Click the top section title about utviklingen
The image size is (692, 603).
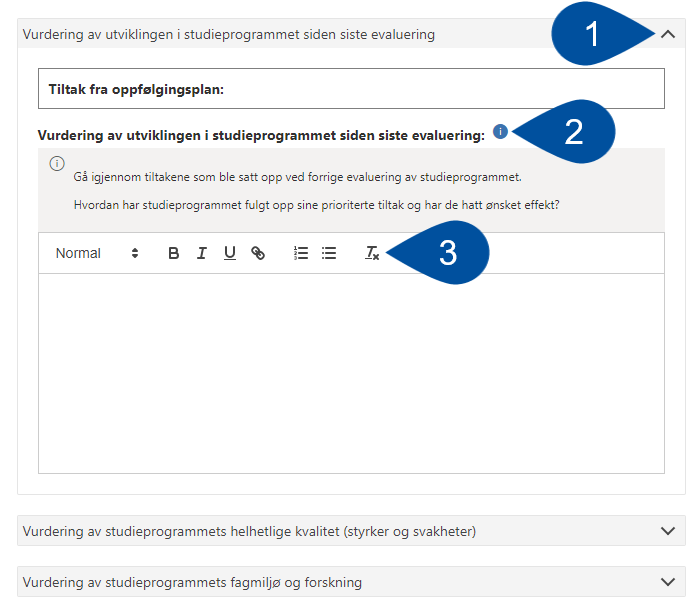point(229,34)
